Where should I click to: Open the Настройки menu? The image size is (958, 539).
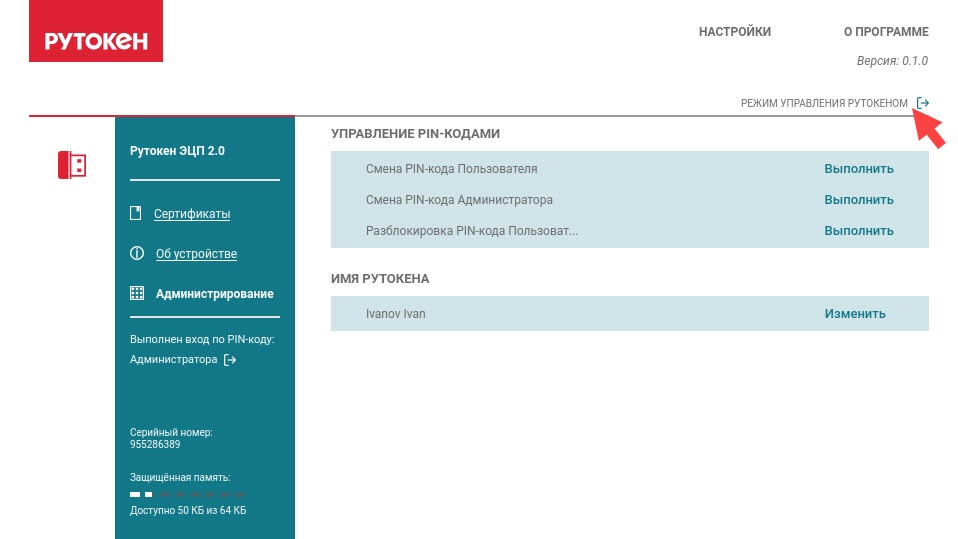pos(734,32)
